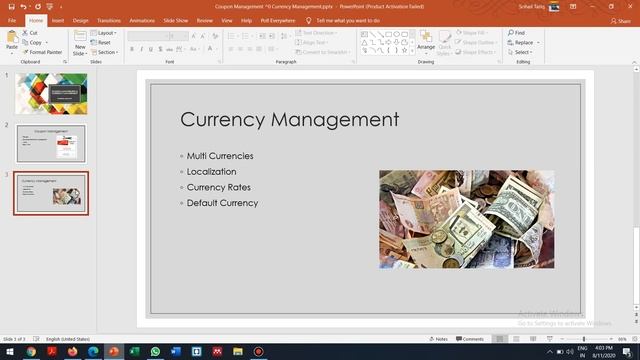
Task: Click the Copy button
Action: (x=32, y=42)
